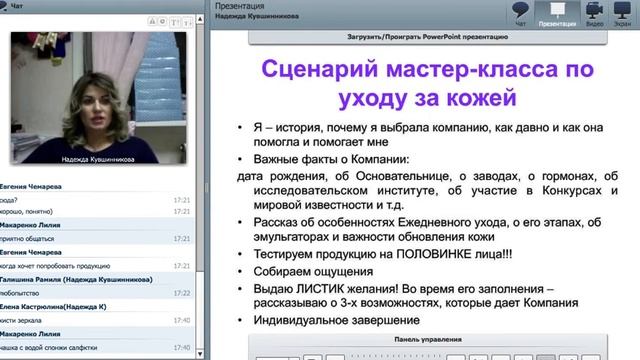
Task: Click the Загрузить/Проиграть PowerPoint презентацию bar
Action: tap(427, 37)
